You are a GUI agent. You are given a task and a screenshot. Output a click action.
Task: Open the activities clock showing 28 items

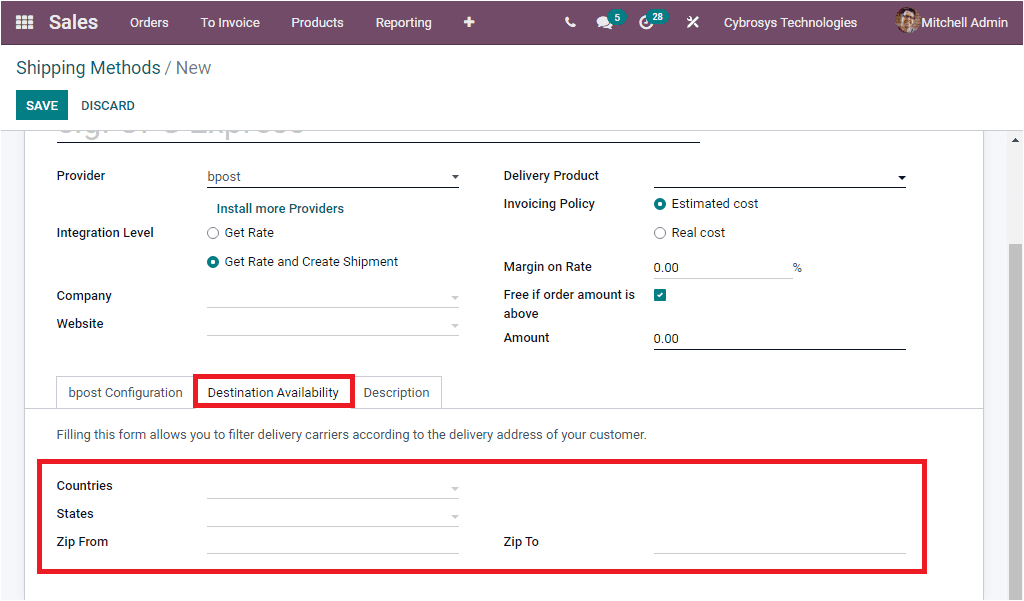646,22
